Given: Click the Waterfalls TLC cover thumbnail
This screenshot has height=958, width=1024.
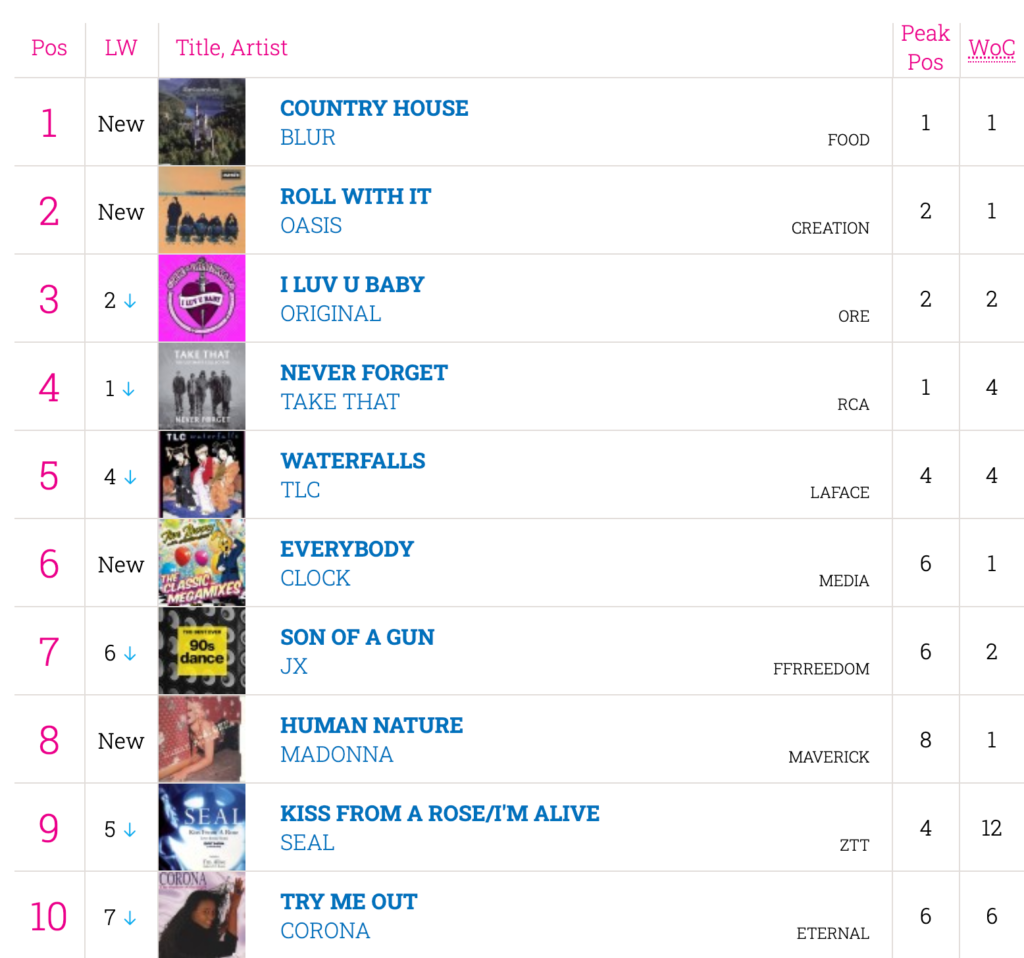Looking at the screenshot, I should click(201, 475).
